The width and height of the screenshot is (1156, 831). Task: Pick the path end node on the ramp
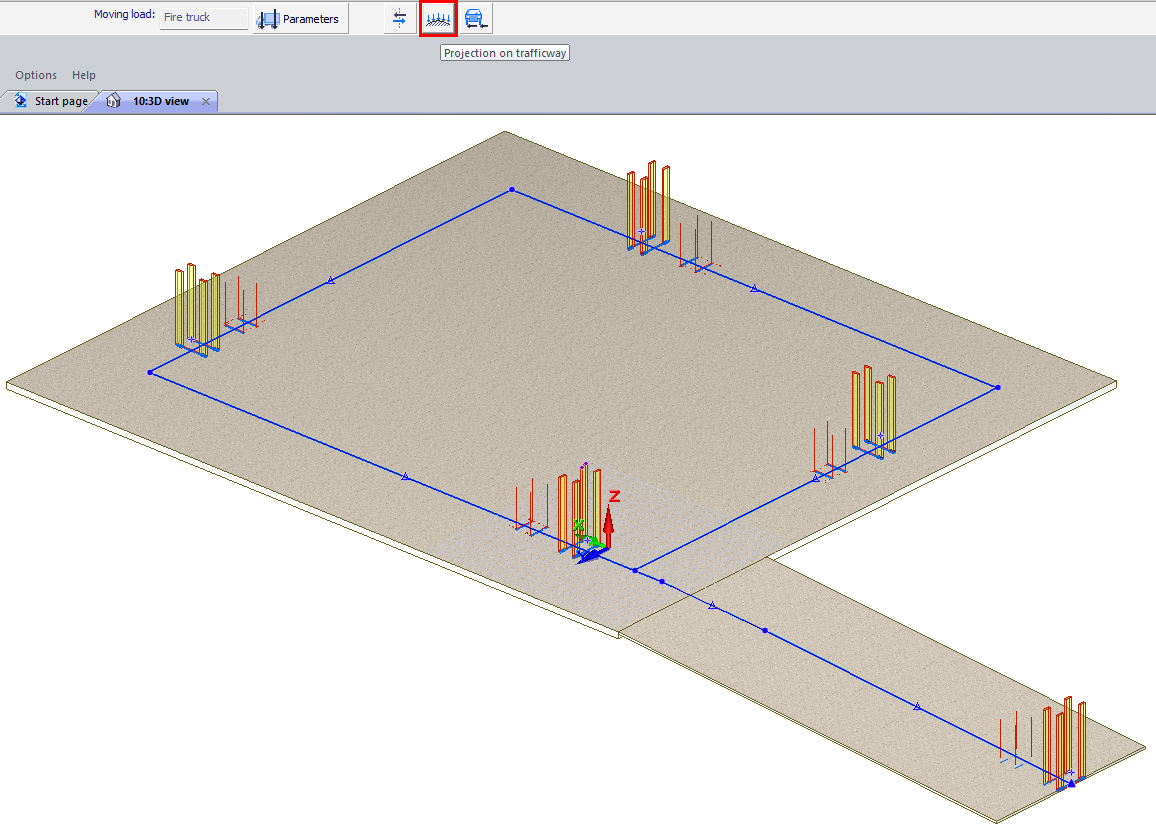(x=1071, y=784)
